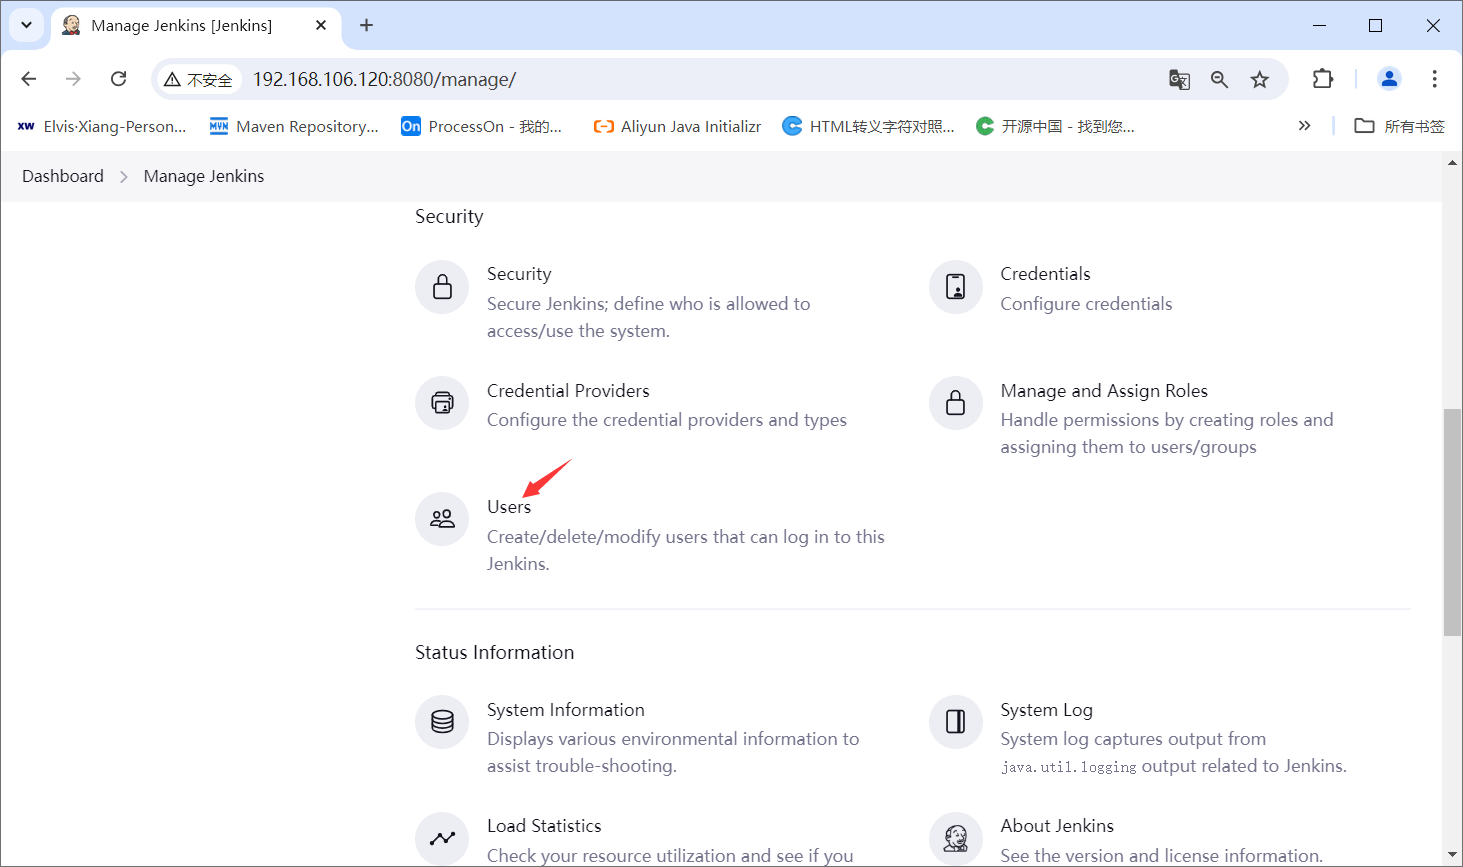Open the Credentials link
Image resolution: width=1463 pixels, height=867 pixels.
(1045, 274)
